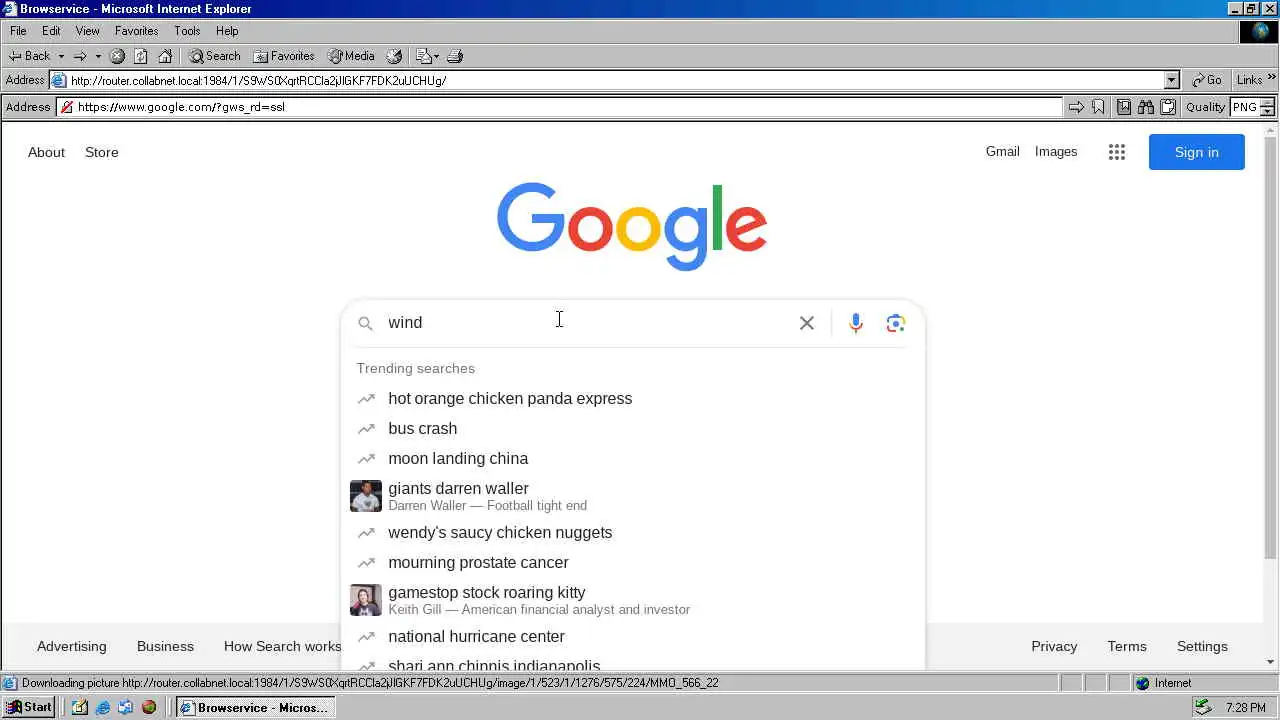Refresh the page with the Refresh icon
The height and width of the screenshot is (720, 1280).
(141, 56)
